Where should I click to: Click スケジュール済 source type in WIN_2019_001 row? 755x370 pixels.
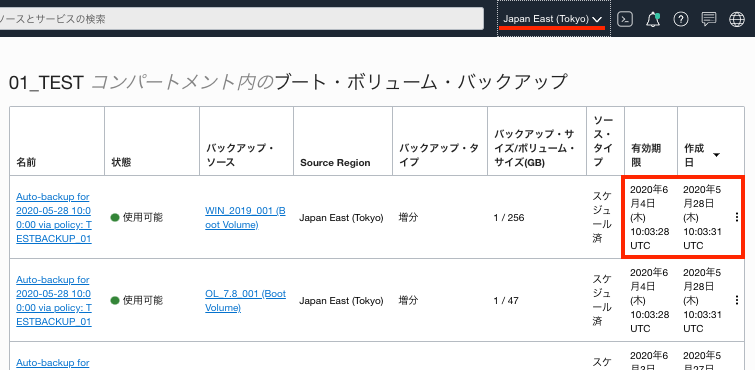point(602,217)
